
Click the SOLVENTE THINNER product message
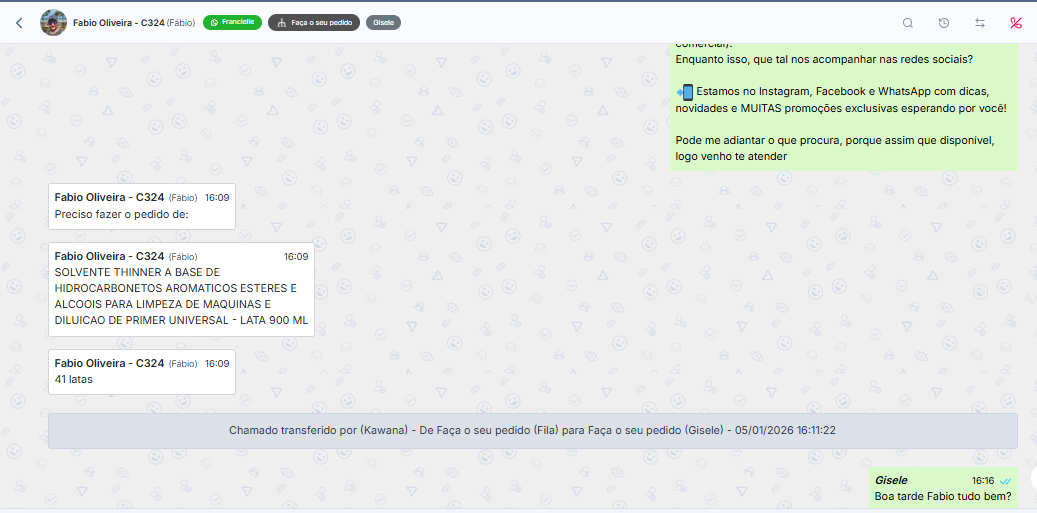[181, 289]
